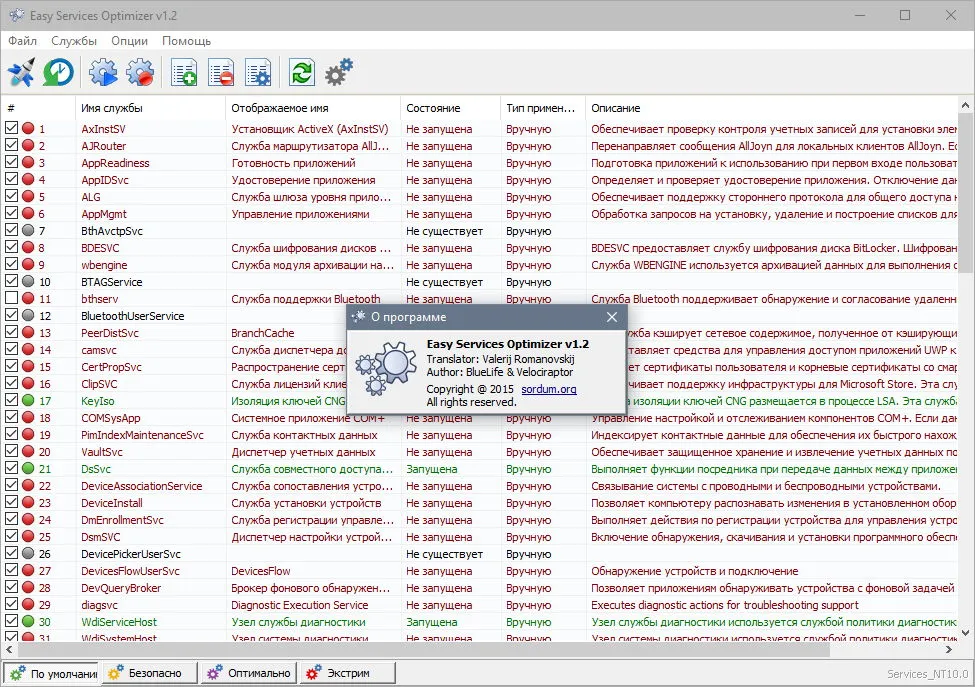Open the sordum.org link
The width and height of the screenshot is (975, 687).
(548, 389)
